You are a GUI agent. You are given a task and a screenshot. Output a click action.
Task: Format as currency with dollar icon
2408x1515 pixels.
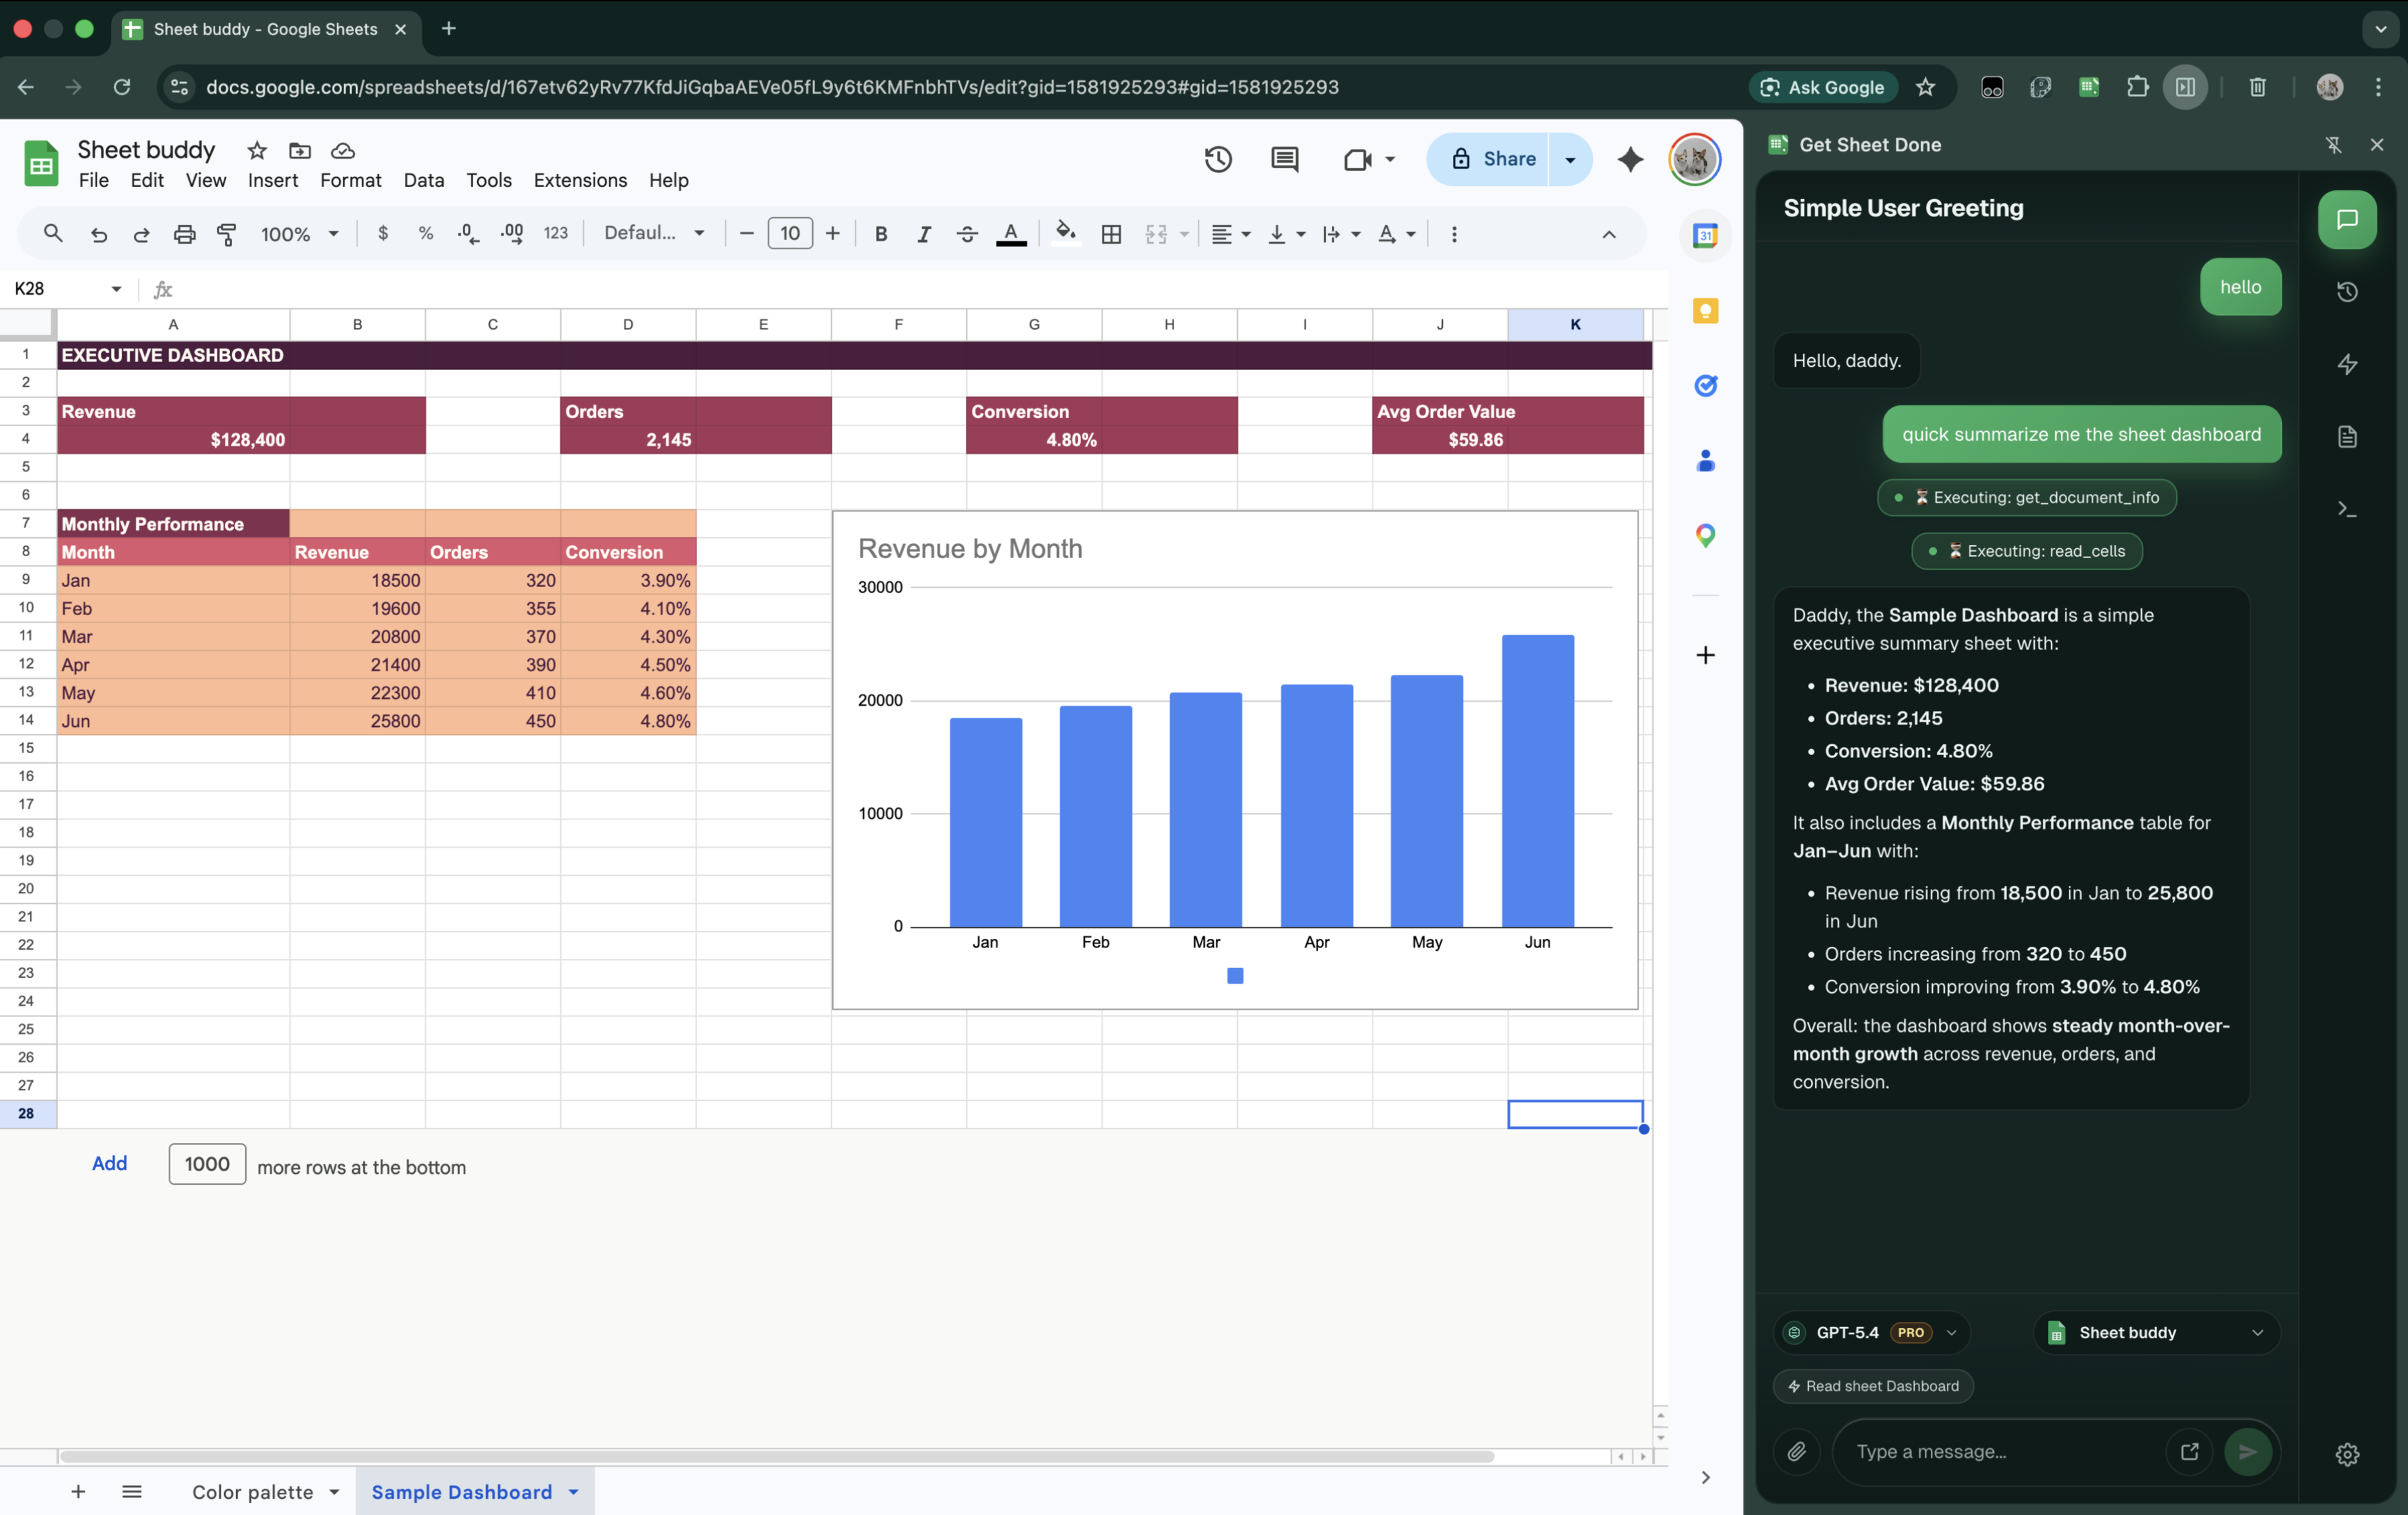coord(383,233)
